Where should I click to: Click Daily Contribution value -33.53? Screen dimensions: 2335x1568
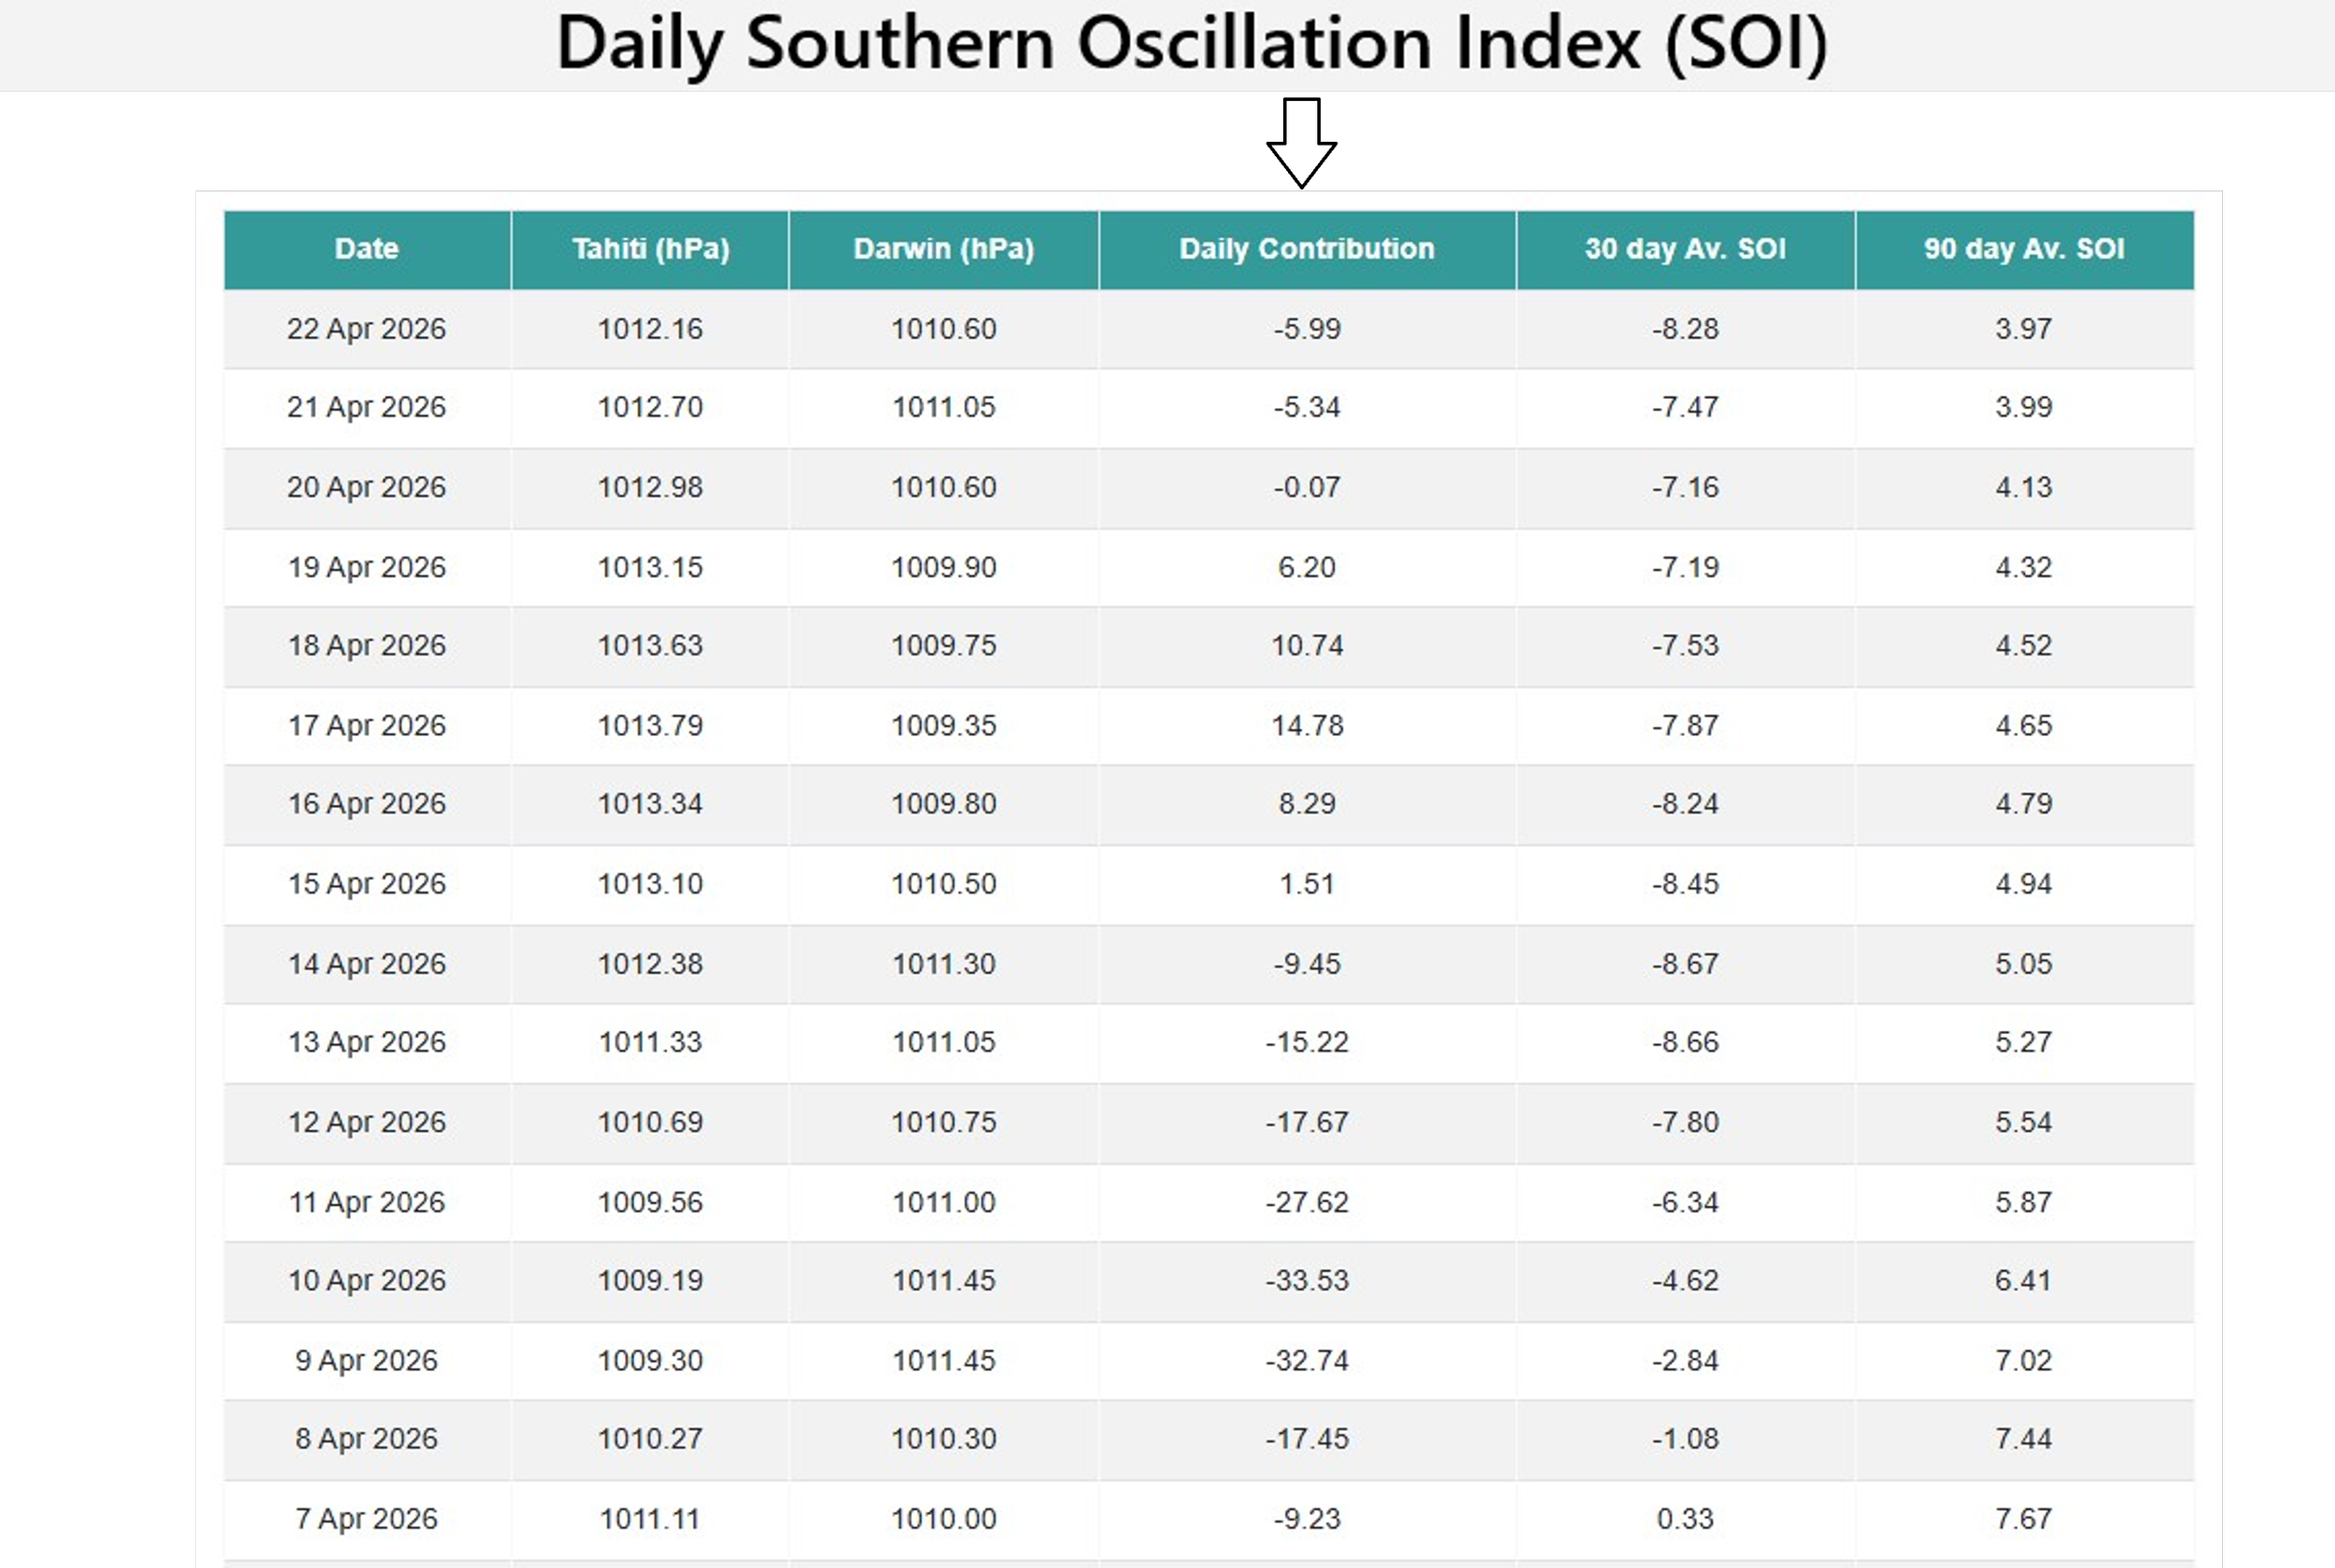(x=1306, y=1280)
